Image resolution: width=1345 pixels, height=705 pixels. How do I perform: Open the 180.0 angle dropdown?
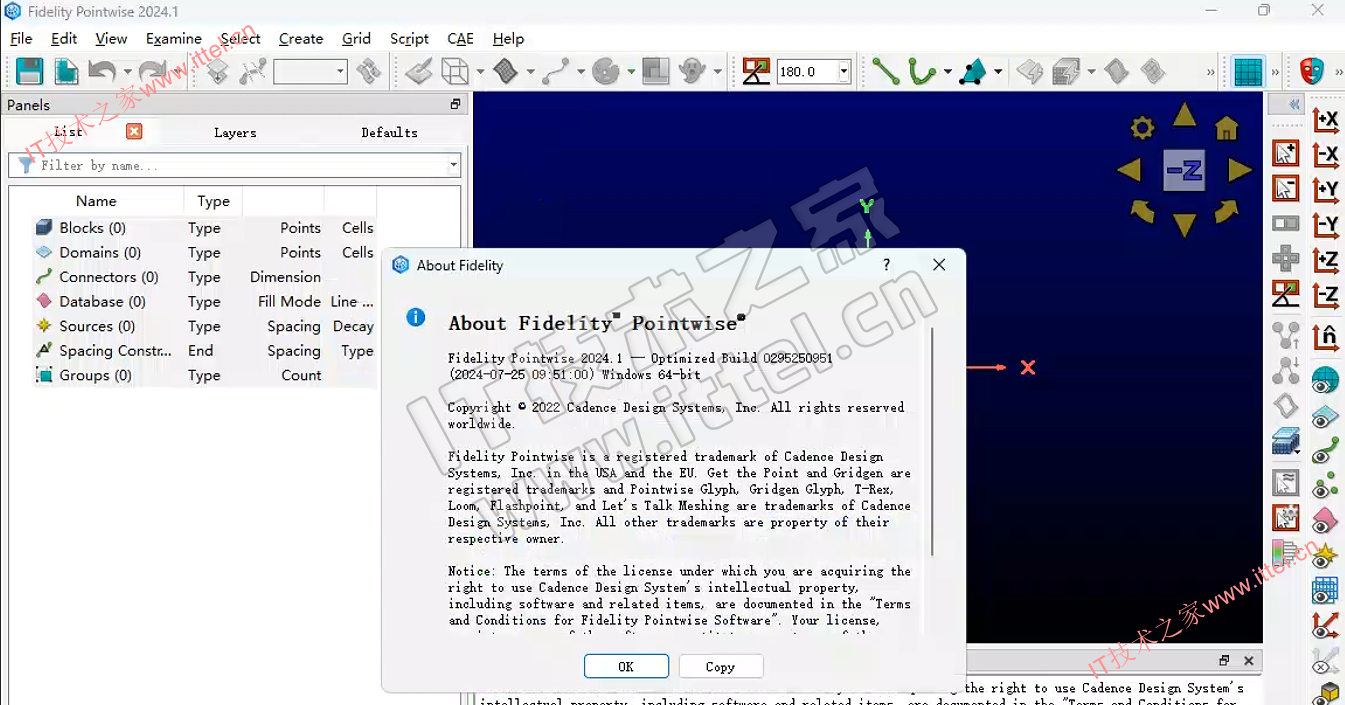tap(844, 72)
